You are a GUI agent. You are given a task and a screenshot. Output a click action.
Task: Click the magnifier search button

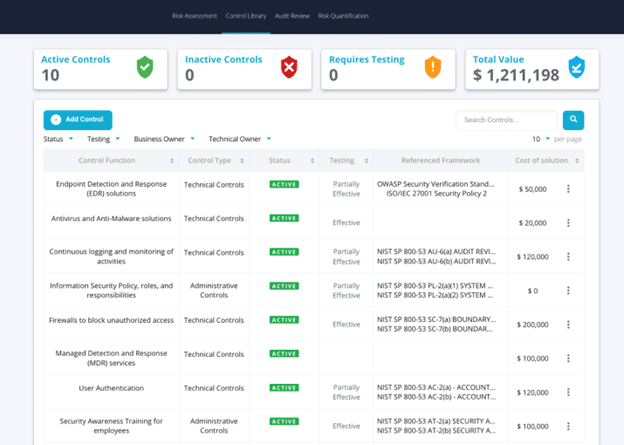(573, 120)
